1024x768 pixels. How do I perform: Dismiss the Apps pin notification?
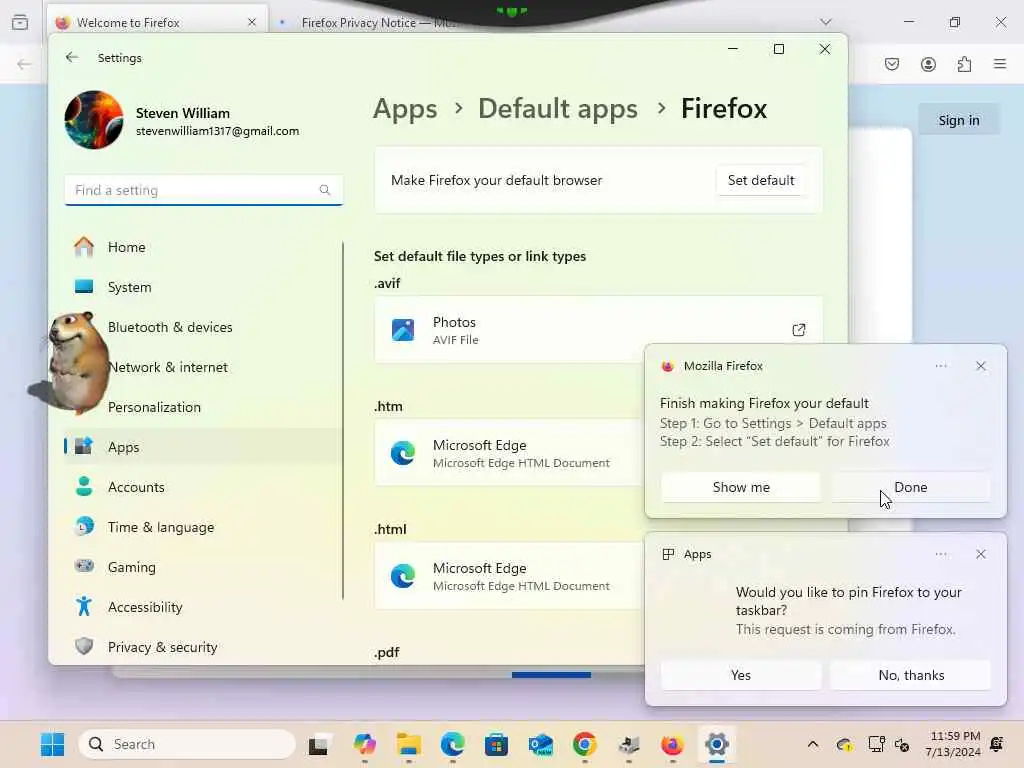tap(981, 554)
